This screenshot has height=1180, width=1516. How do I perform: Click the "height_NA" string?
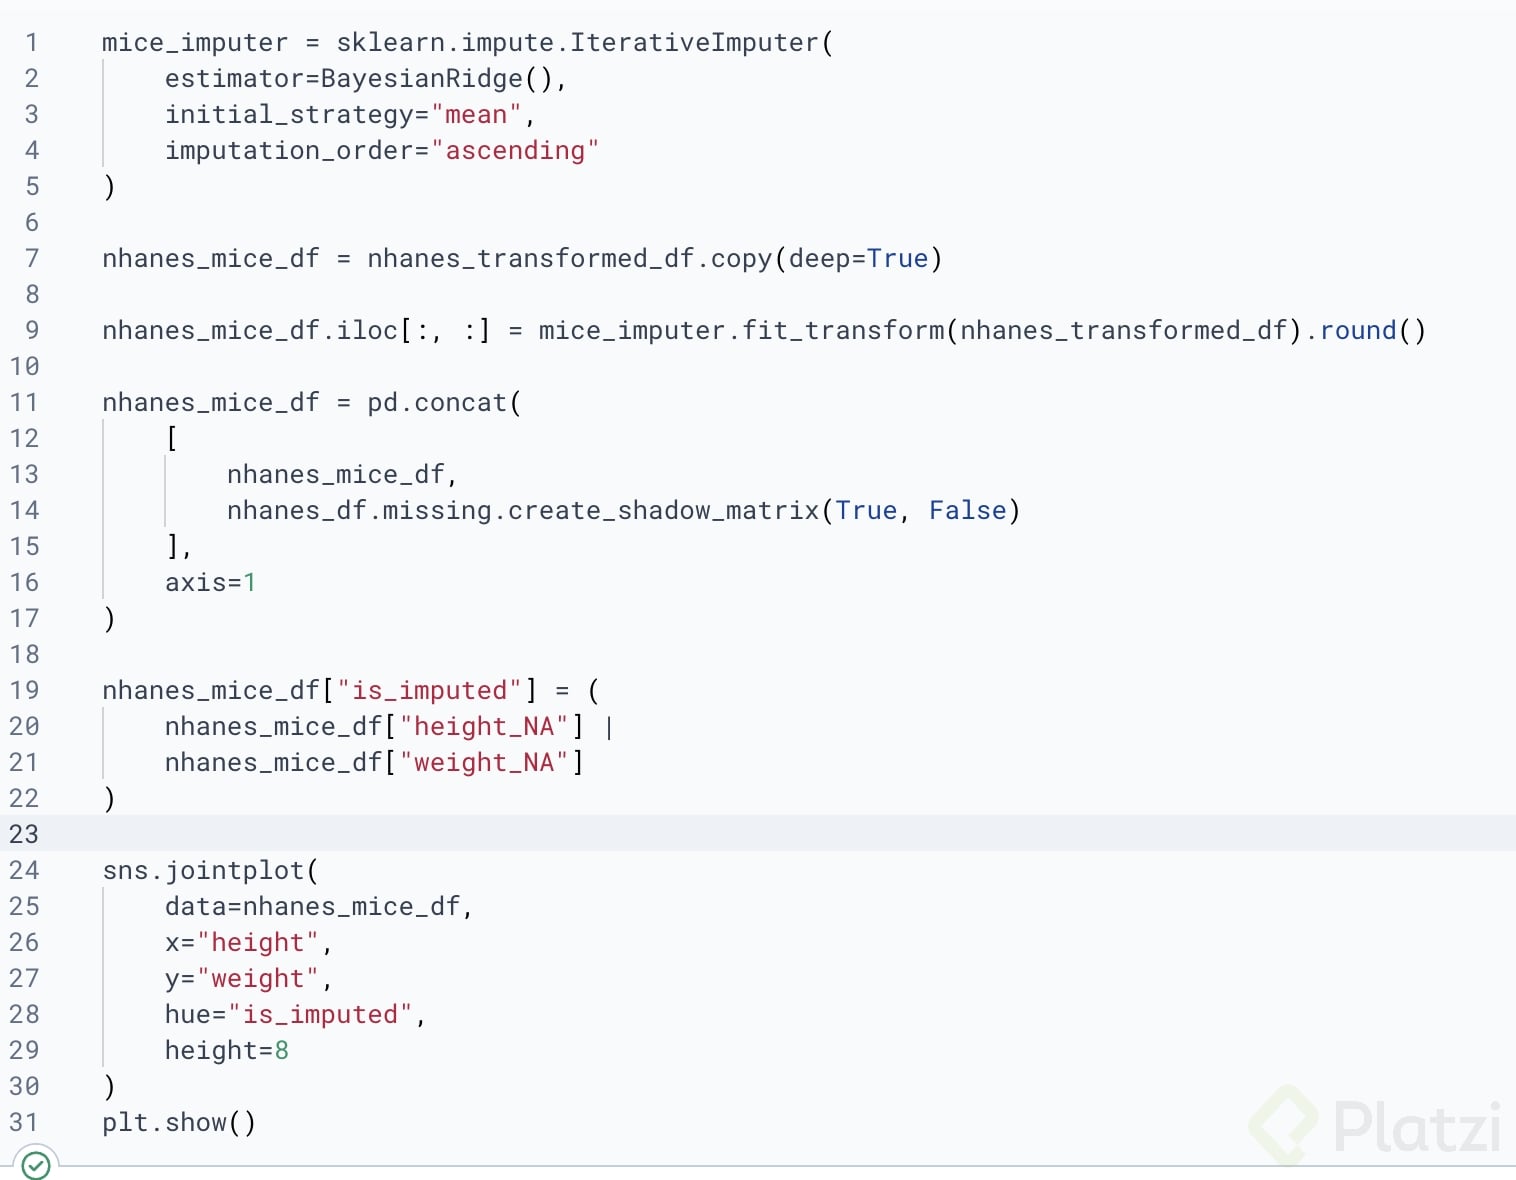click(x=484, y=727)
